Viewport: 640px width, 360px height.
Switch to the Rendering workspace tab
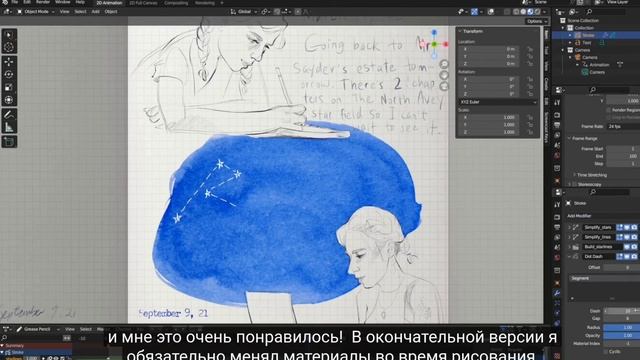(x=205, y=3)
